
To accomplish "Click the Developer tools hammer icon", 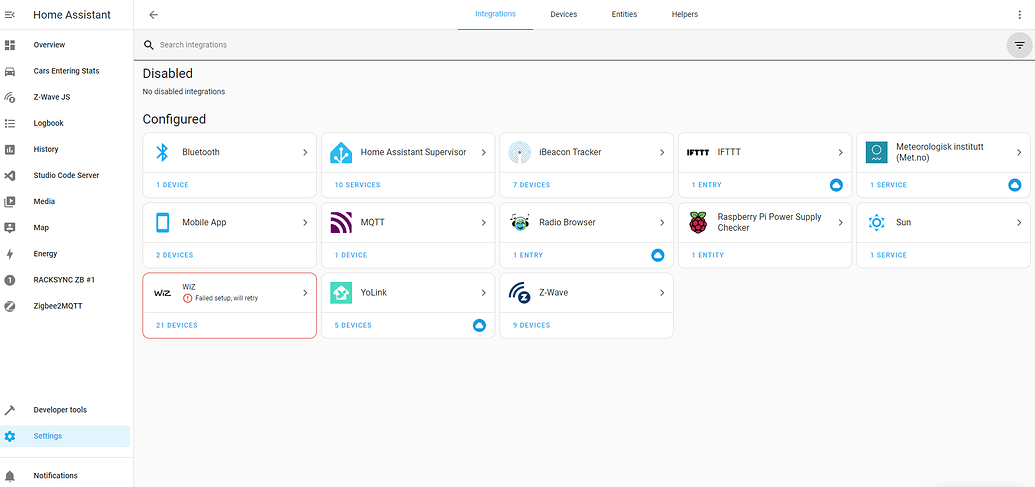I will [x=9, y=410].
